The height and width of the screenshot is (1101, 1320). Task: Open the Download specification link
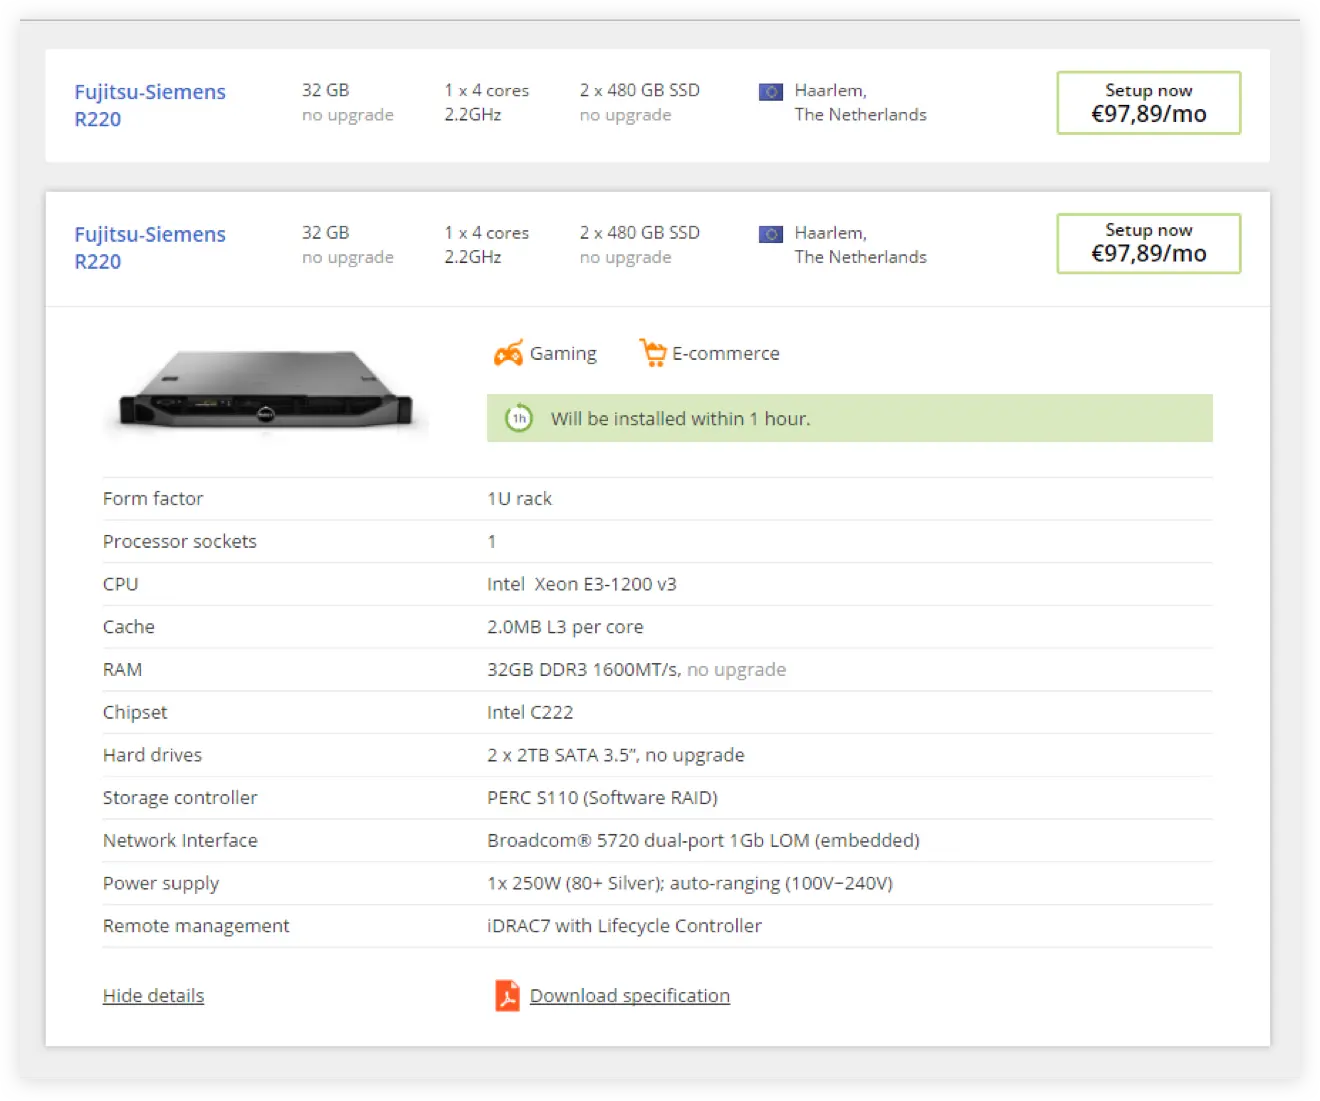(x=630, y=996)
